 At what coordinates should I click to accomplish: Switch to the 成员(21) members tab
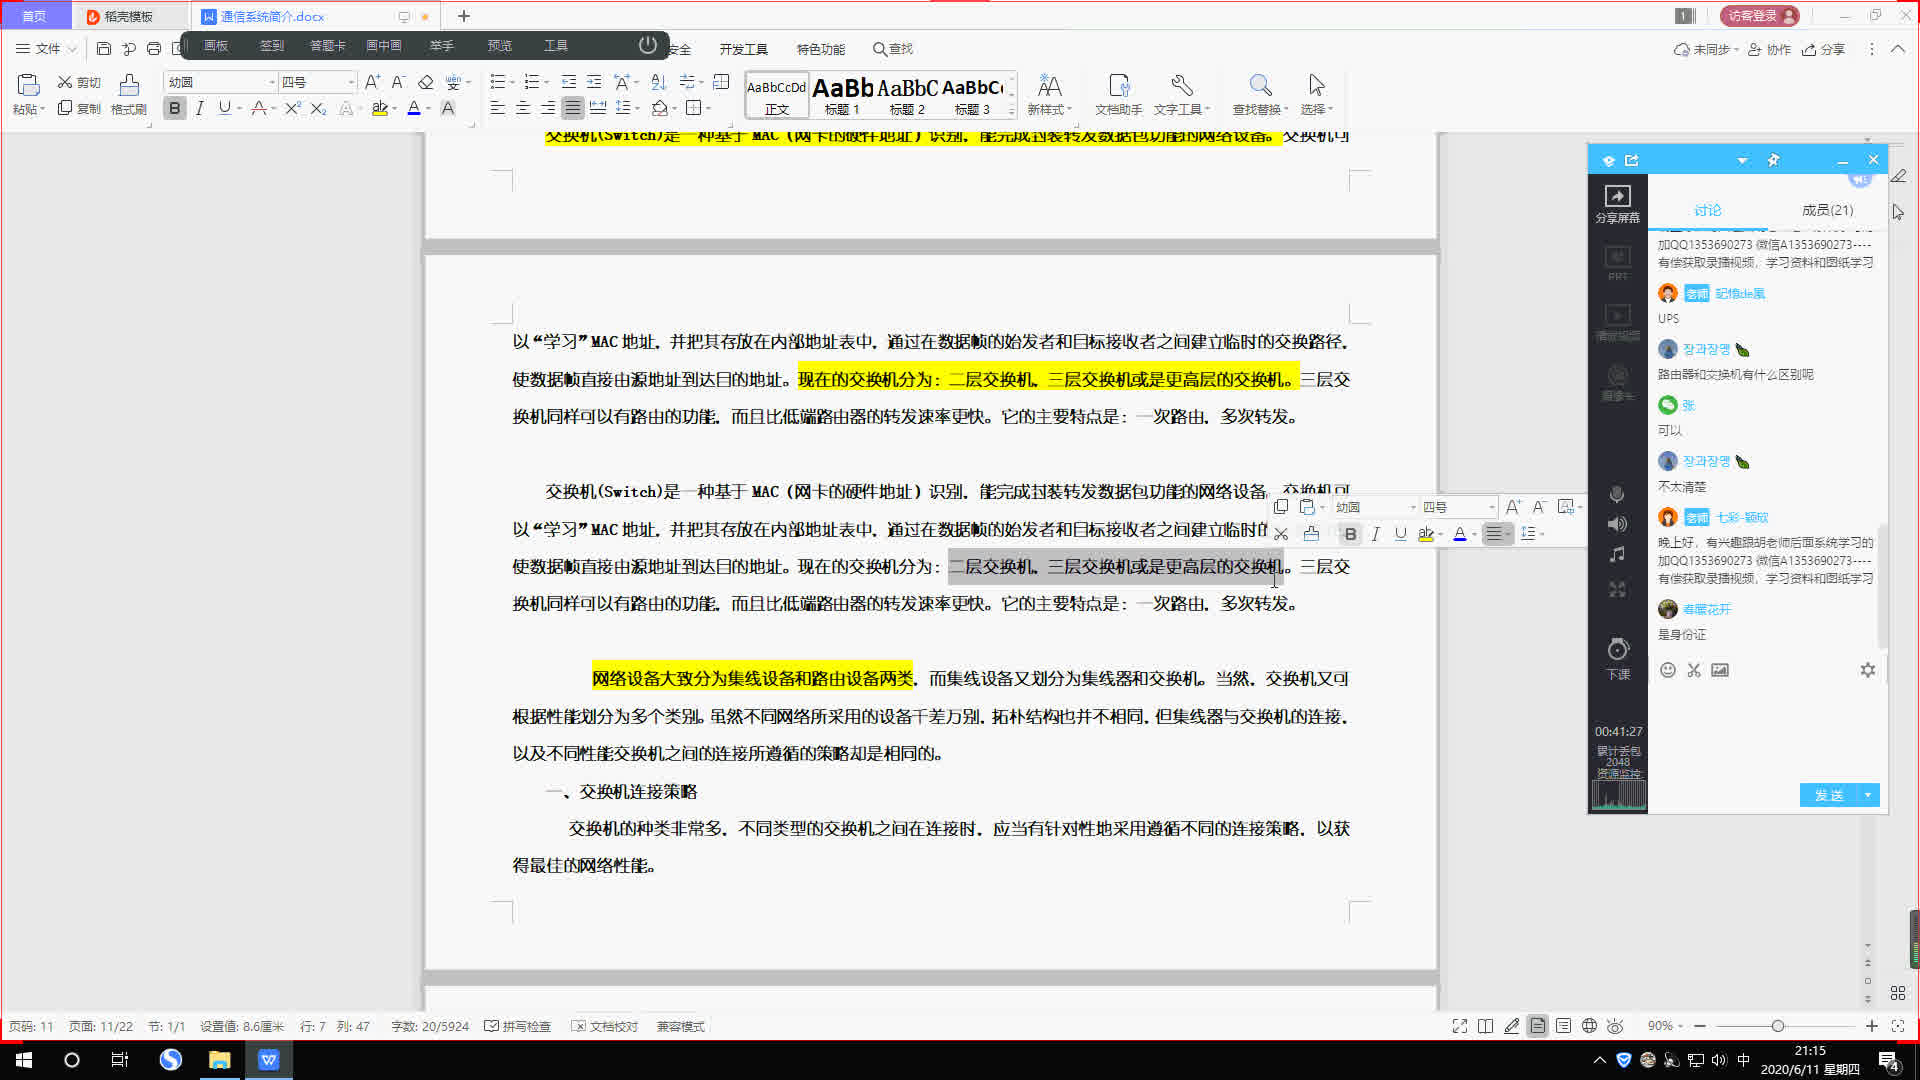(1827, 210)
